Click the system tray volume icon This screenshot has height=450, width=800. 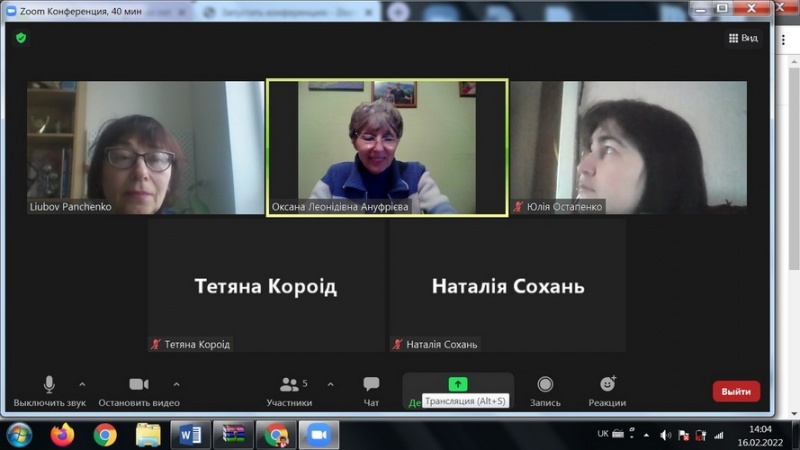point(664,435)
